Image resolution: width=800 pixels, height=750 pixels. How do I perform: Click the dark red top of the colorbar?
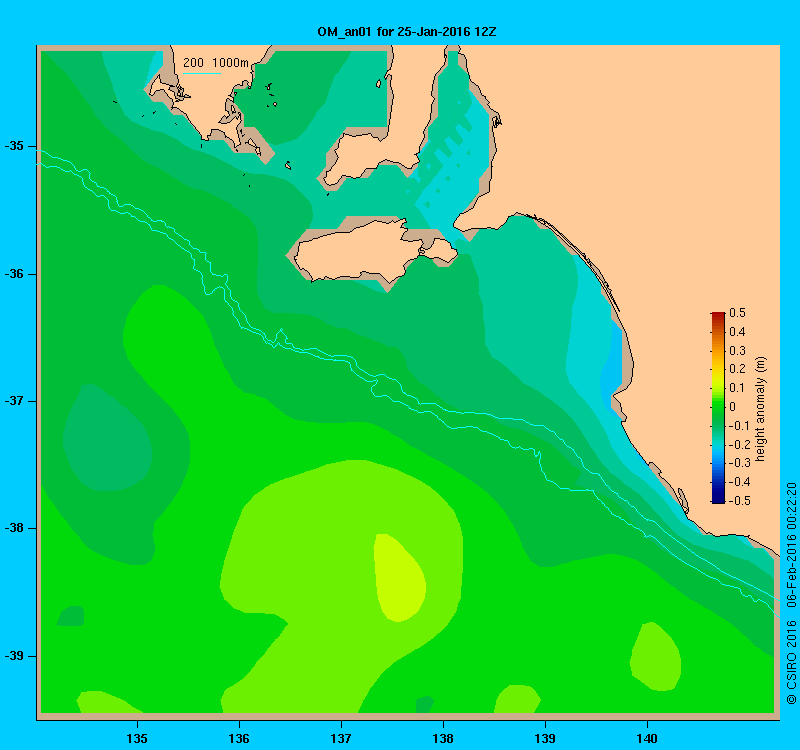point(718,315)
